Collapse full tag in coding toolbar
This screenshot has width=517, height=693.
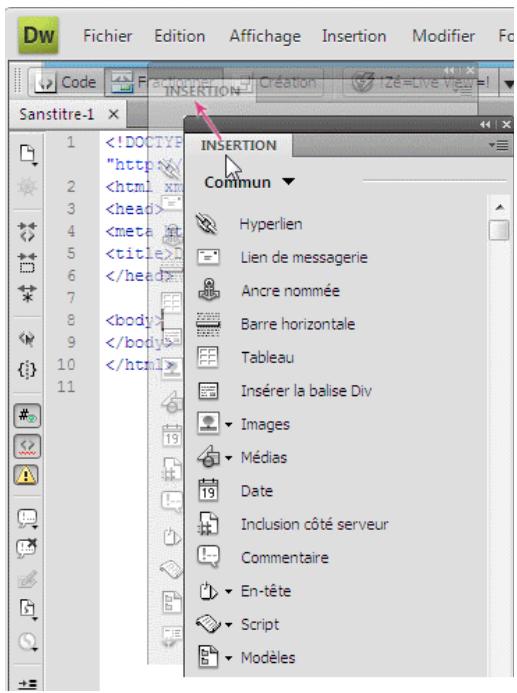(27, 232)
